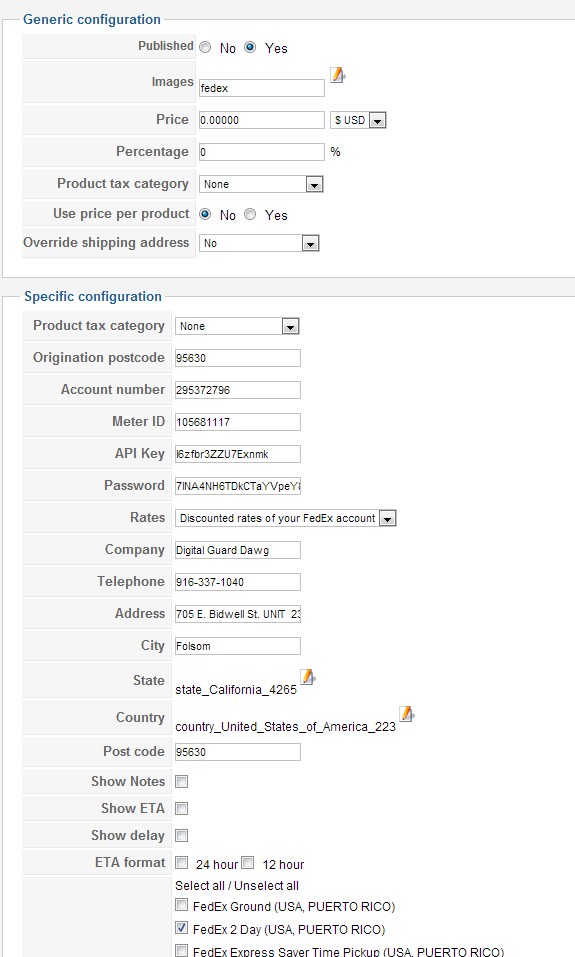Expand Override shipping address dropdown
The image size is (575, 957).
pos(259,243)
